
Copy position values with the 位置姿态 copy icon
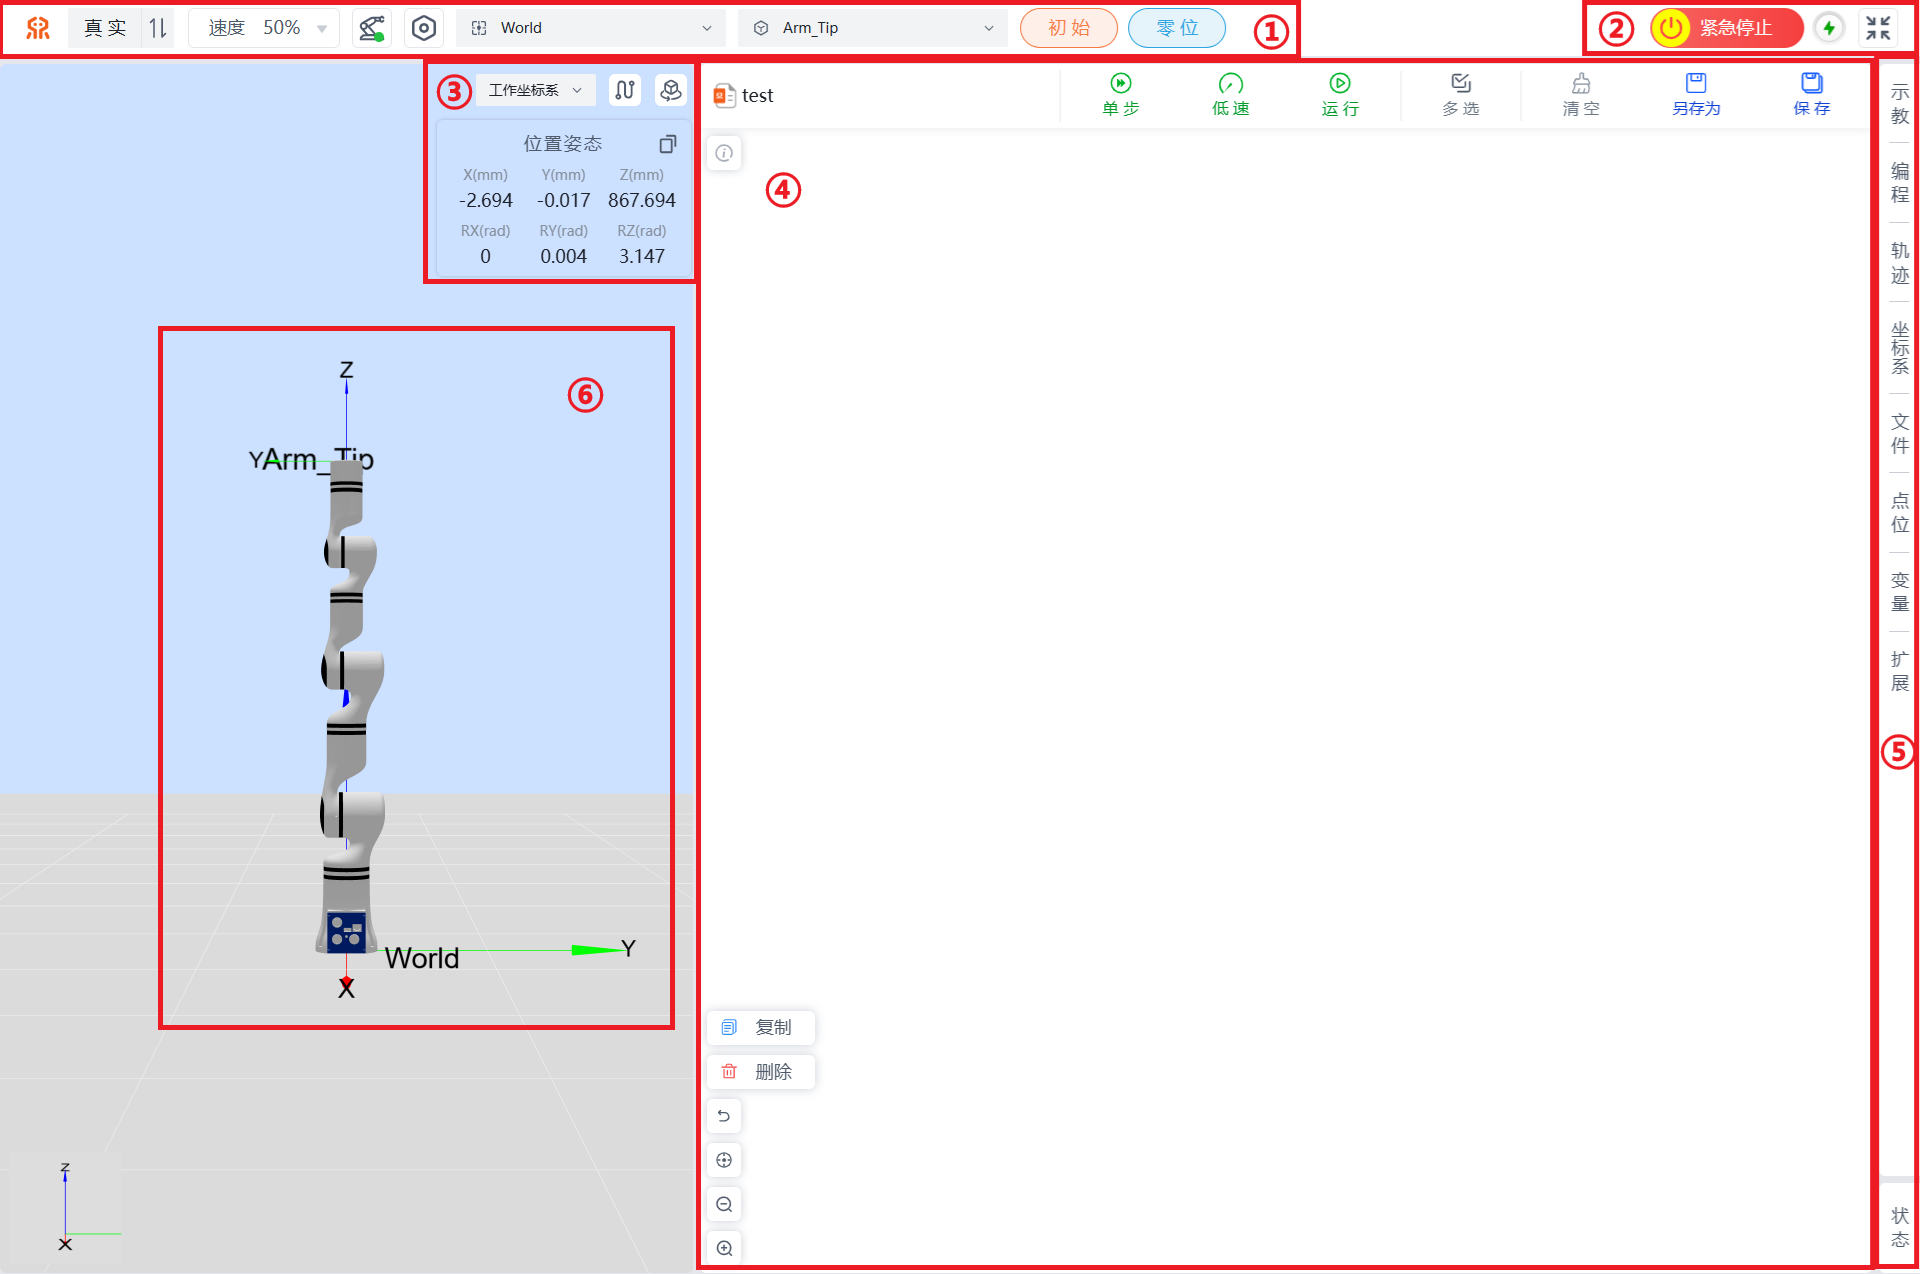668,144
